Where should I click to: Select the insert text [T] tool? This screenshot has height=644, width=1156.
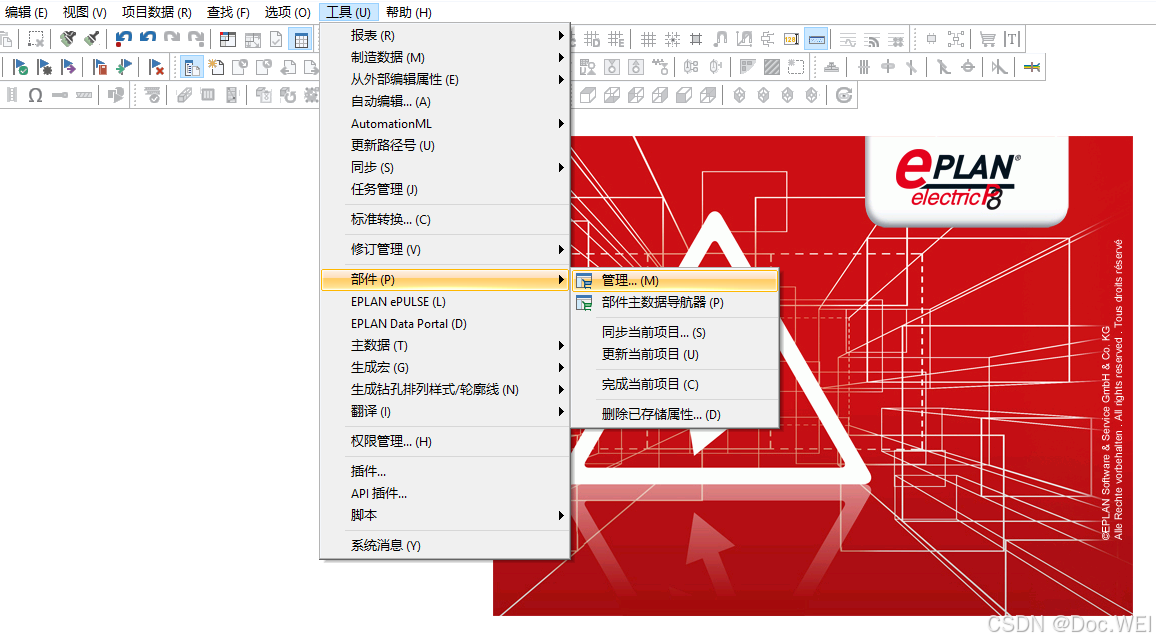(x=1013, y=39)
